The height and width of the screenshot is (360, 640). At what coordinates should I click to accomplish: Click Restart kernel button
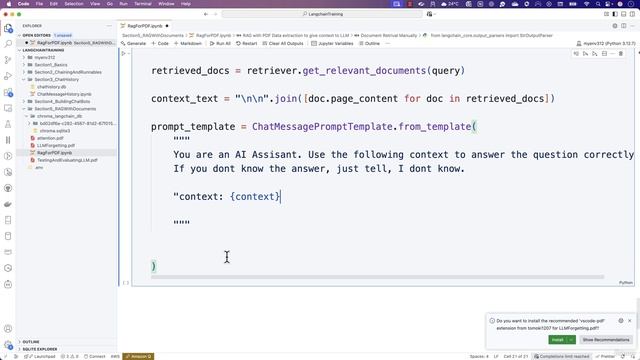[247, 43]
